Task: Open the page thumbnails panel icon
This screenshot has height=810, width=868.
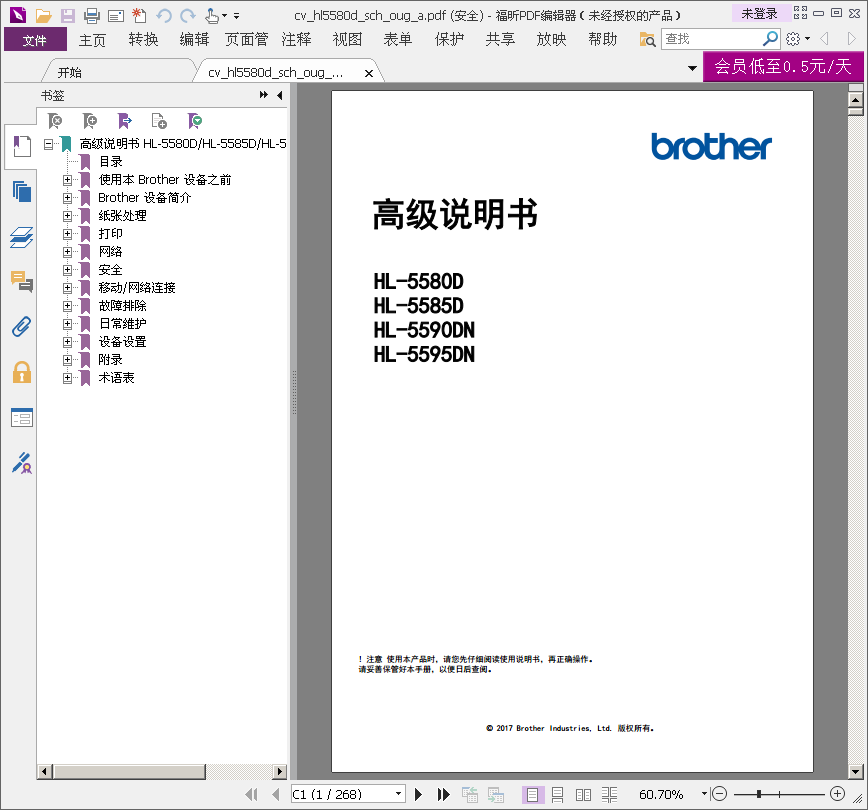Action: coord(22,192)
